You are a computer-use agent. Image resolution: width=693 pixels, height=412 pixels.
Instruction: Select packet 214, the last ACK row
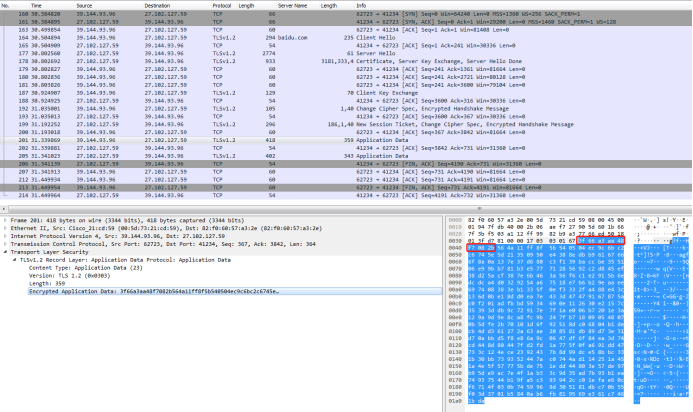[x=346, y=195]
